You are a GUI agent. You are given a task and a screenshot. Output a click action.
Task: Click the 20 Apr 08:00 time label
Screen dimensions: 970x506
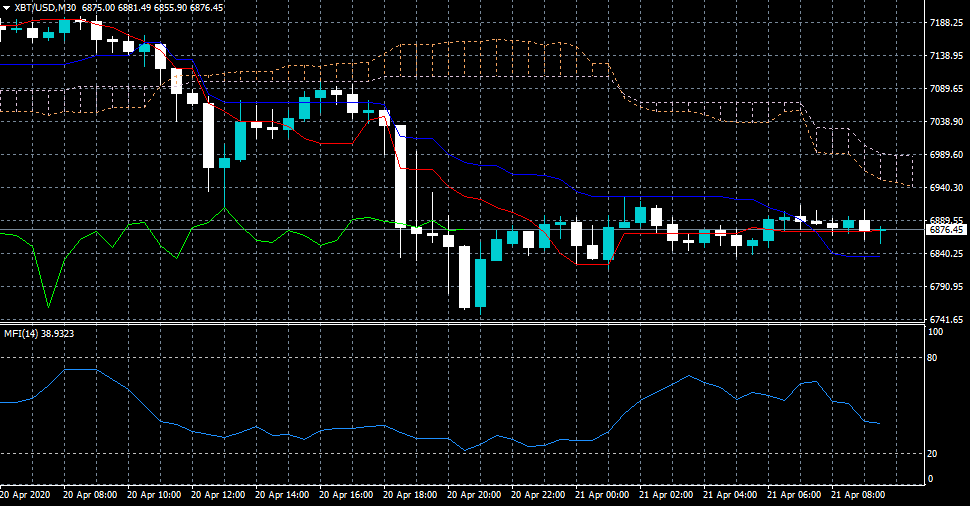tap(90, 495)
